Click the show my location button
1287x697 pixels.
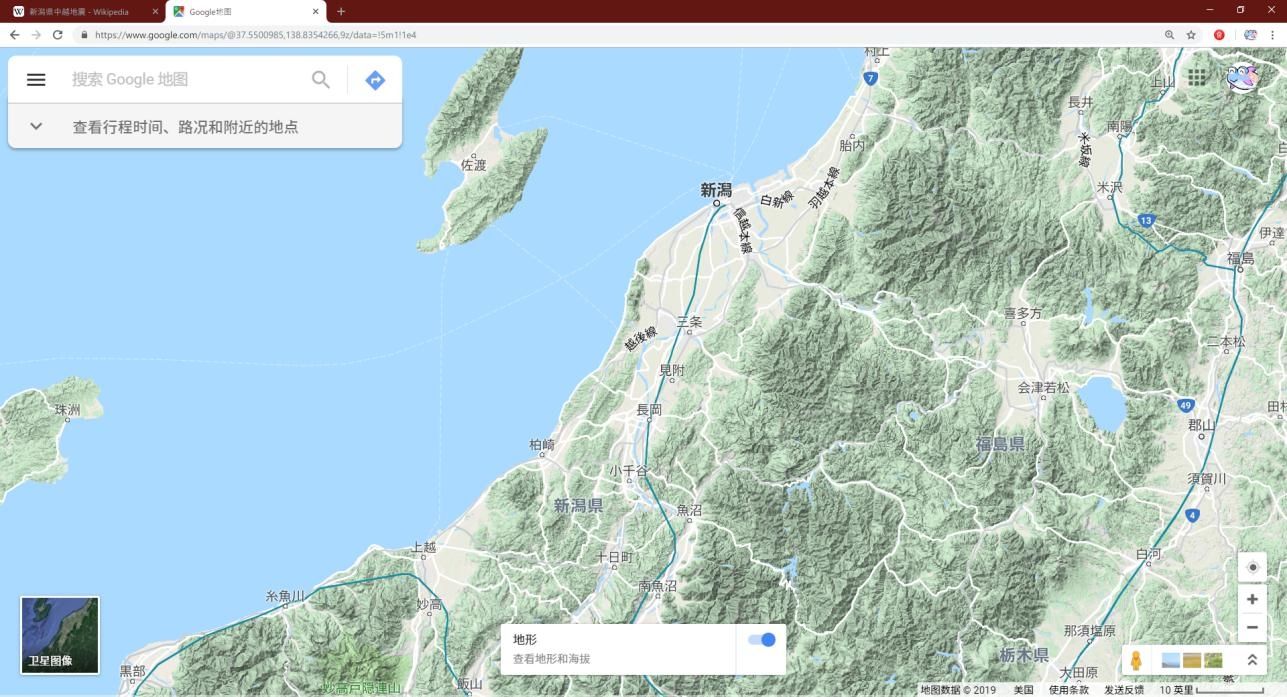click(x=1252, y=566)
